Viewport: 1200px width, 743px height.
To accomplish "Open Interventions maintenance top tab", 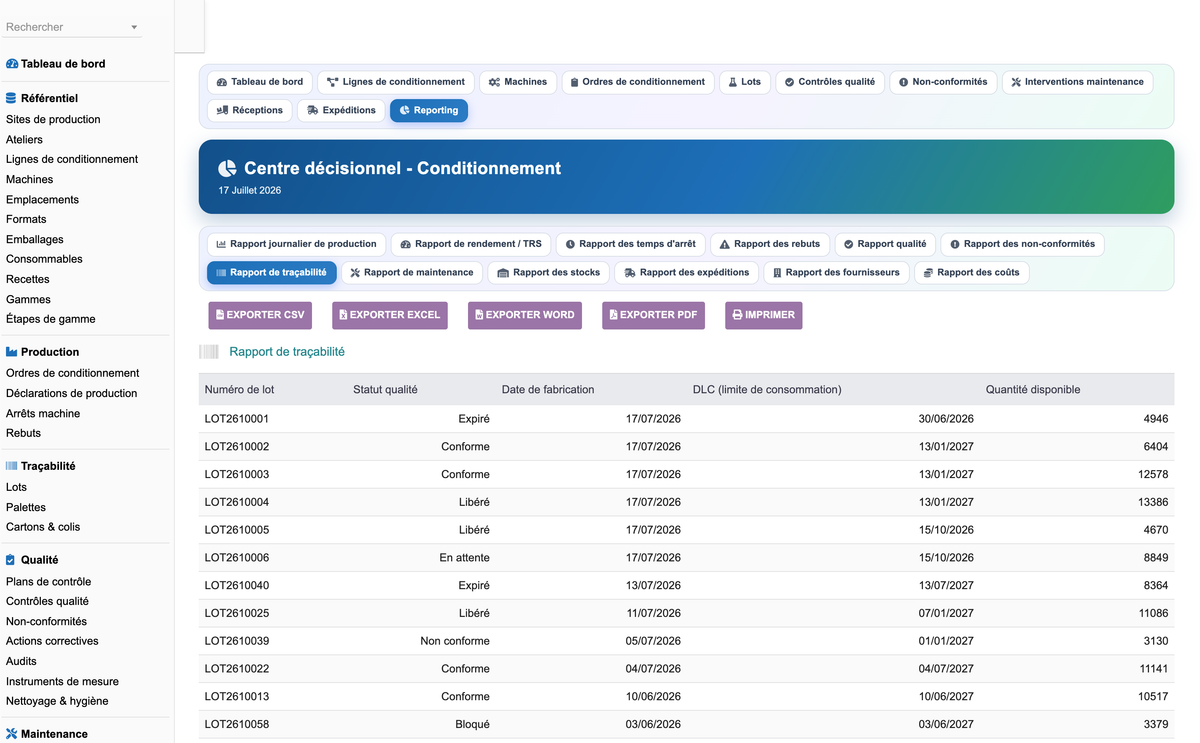I will tap(1077, 82).
